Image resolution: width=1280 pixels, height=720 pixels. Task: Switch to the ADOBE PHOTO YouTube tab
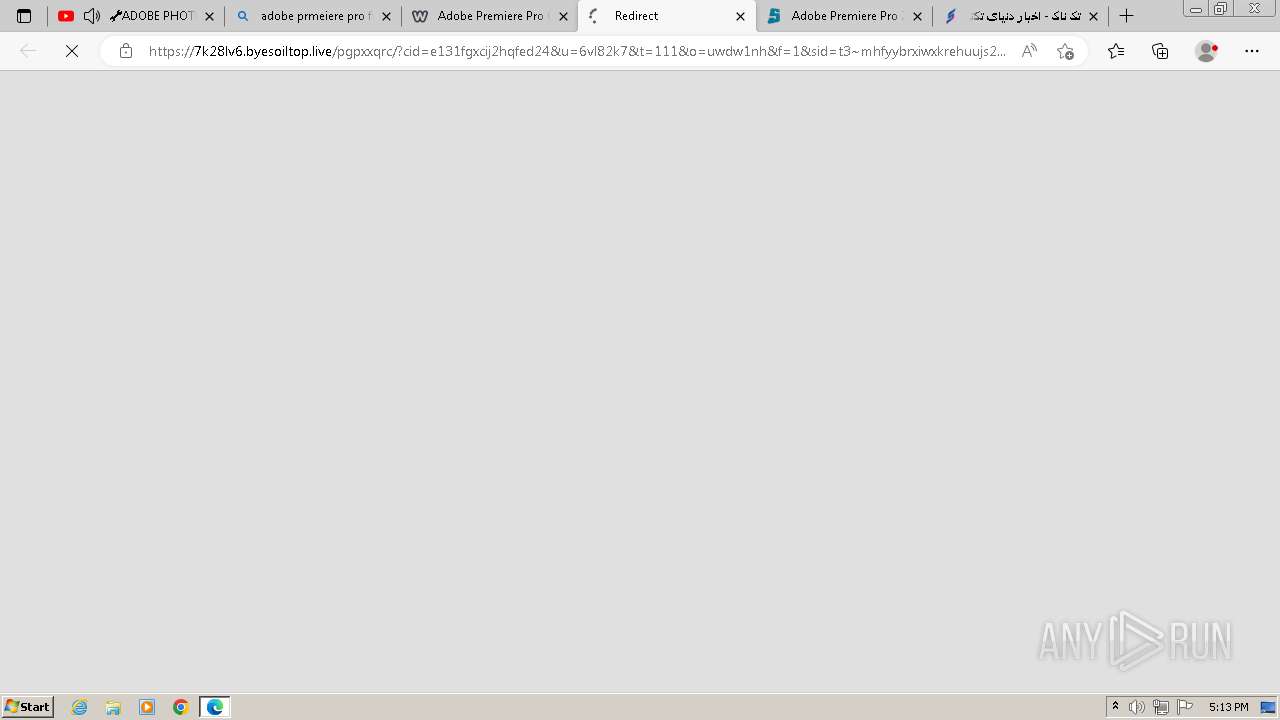(136, 16)
